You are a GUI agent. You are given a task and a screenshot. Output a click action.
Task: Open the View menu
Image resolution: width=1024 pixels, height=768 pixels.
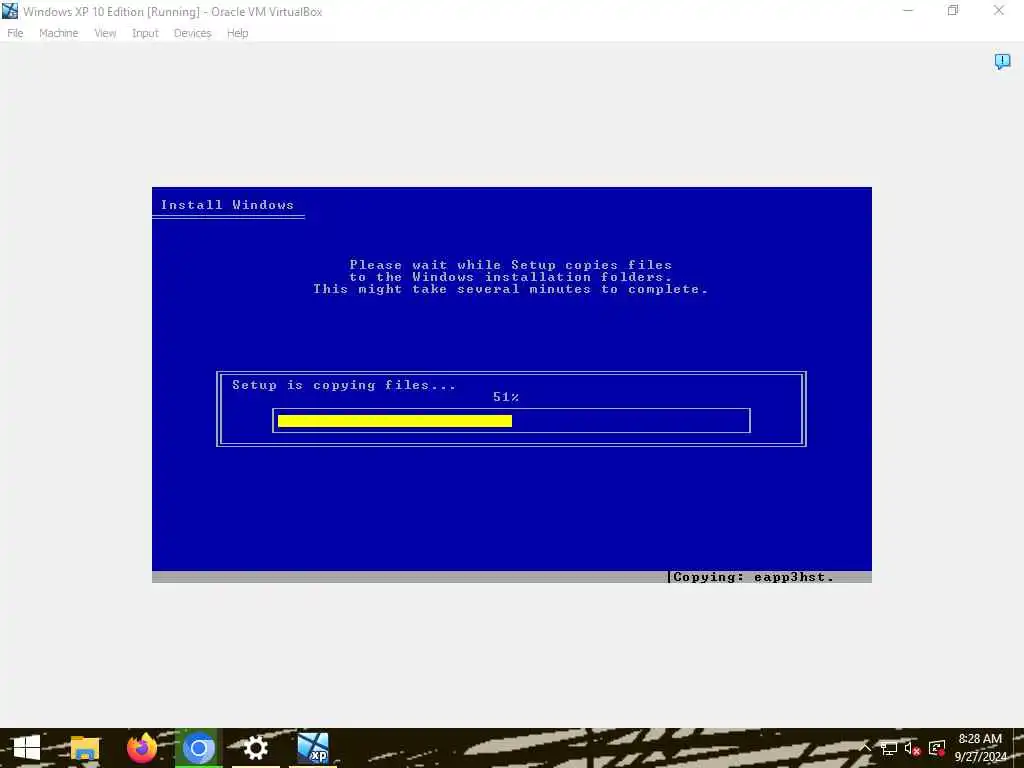(x=105, y=33)
